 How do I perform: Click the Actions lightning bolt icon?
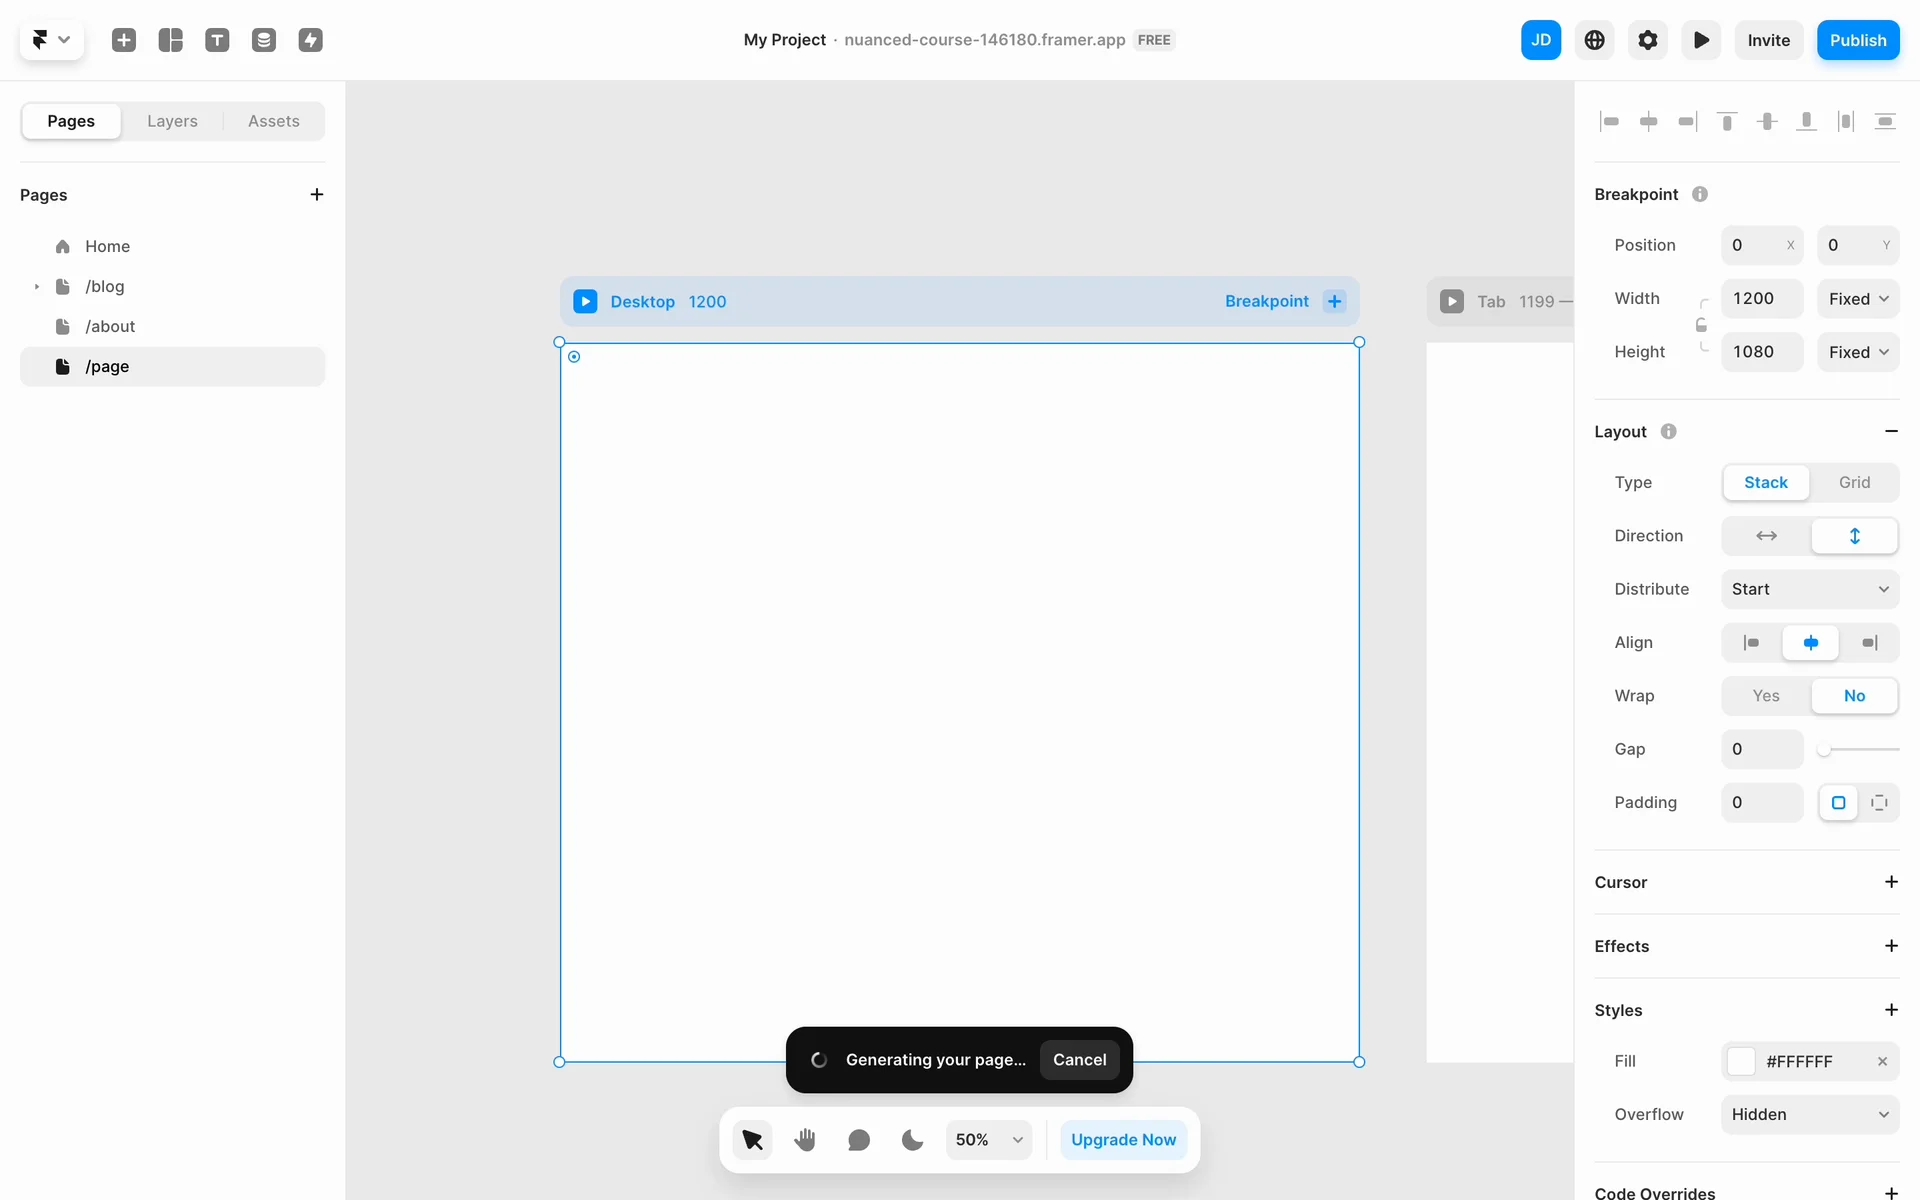[311, 40]
